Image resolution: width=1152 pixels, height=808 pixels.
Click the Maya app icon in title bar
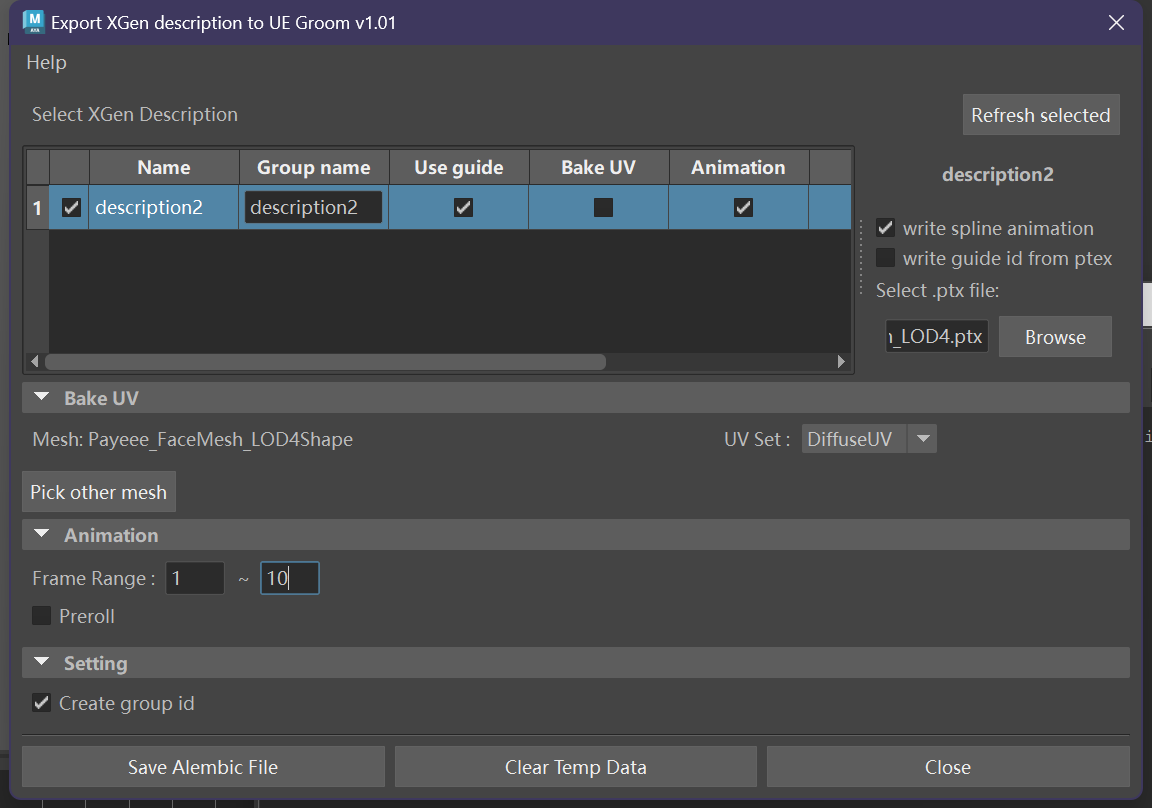point(33,22)
